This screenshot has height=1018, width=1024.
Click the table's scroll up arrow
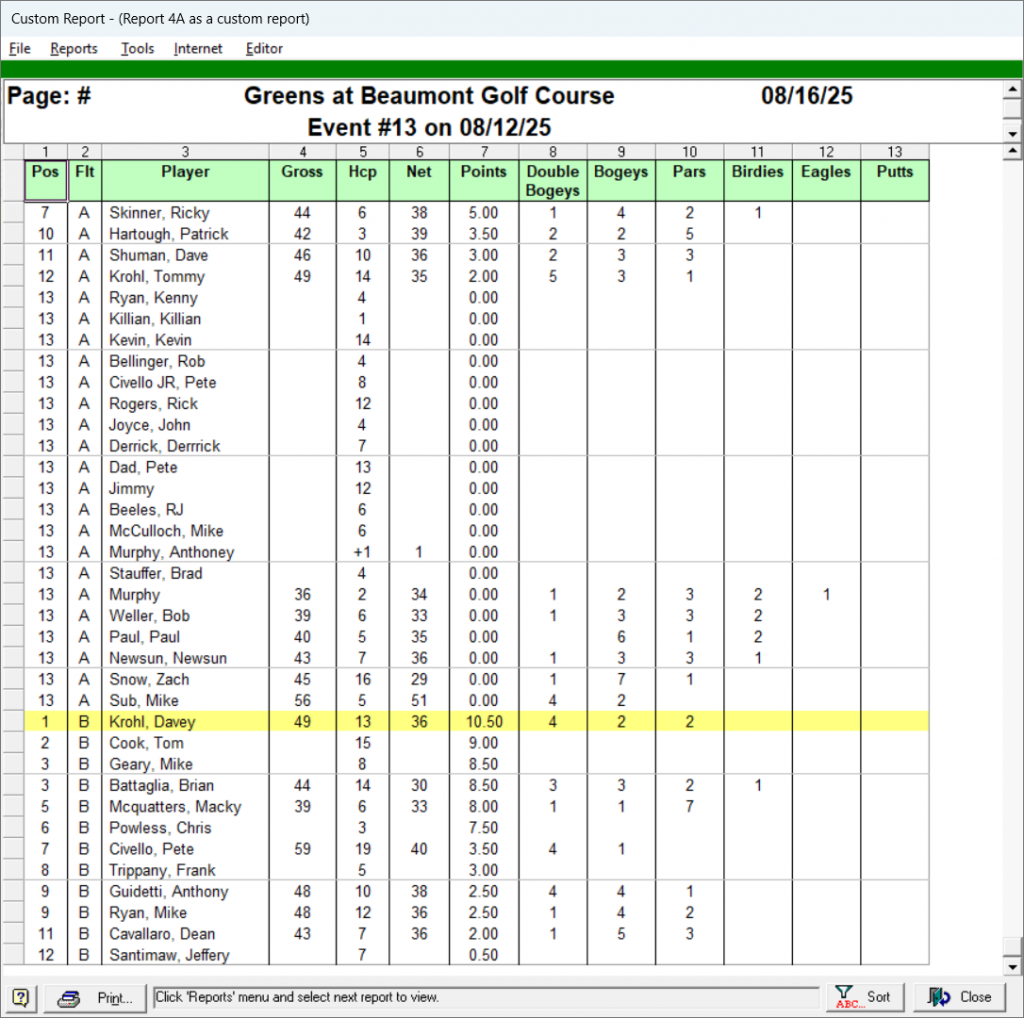(1011, 152)
